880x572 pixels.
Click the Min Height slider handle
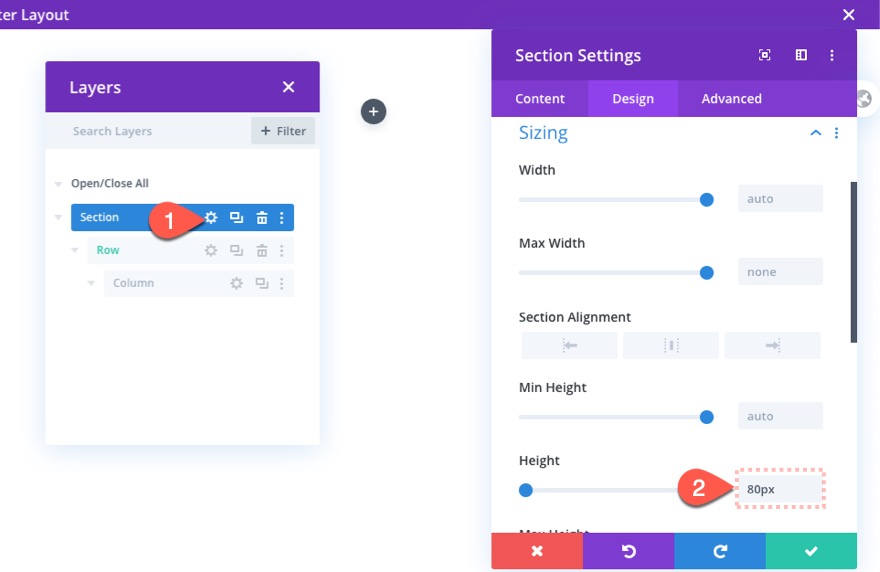707,417
